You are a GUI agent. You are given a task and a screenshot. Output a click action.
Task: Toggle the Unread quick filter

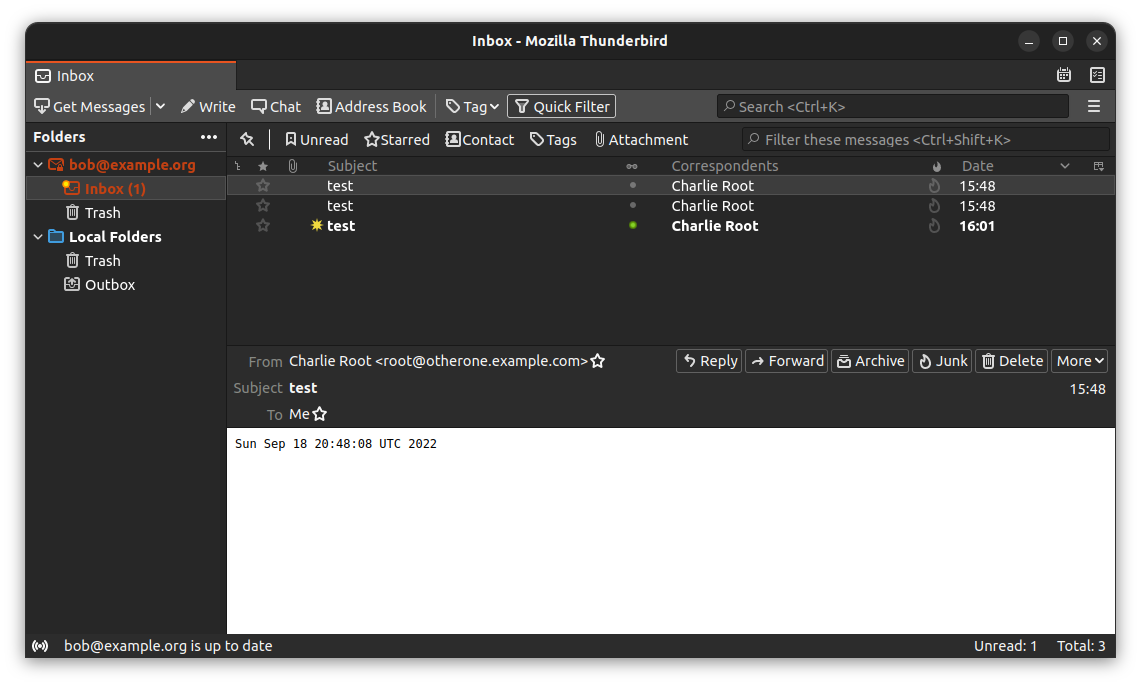316,139
